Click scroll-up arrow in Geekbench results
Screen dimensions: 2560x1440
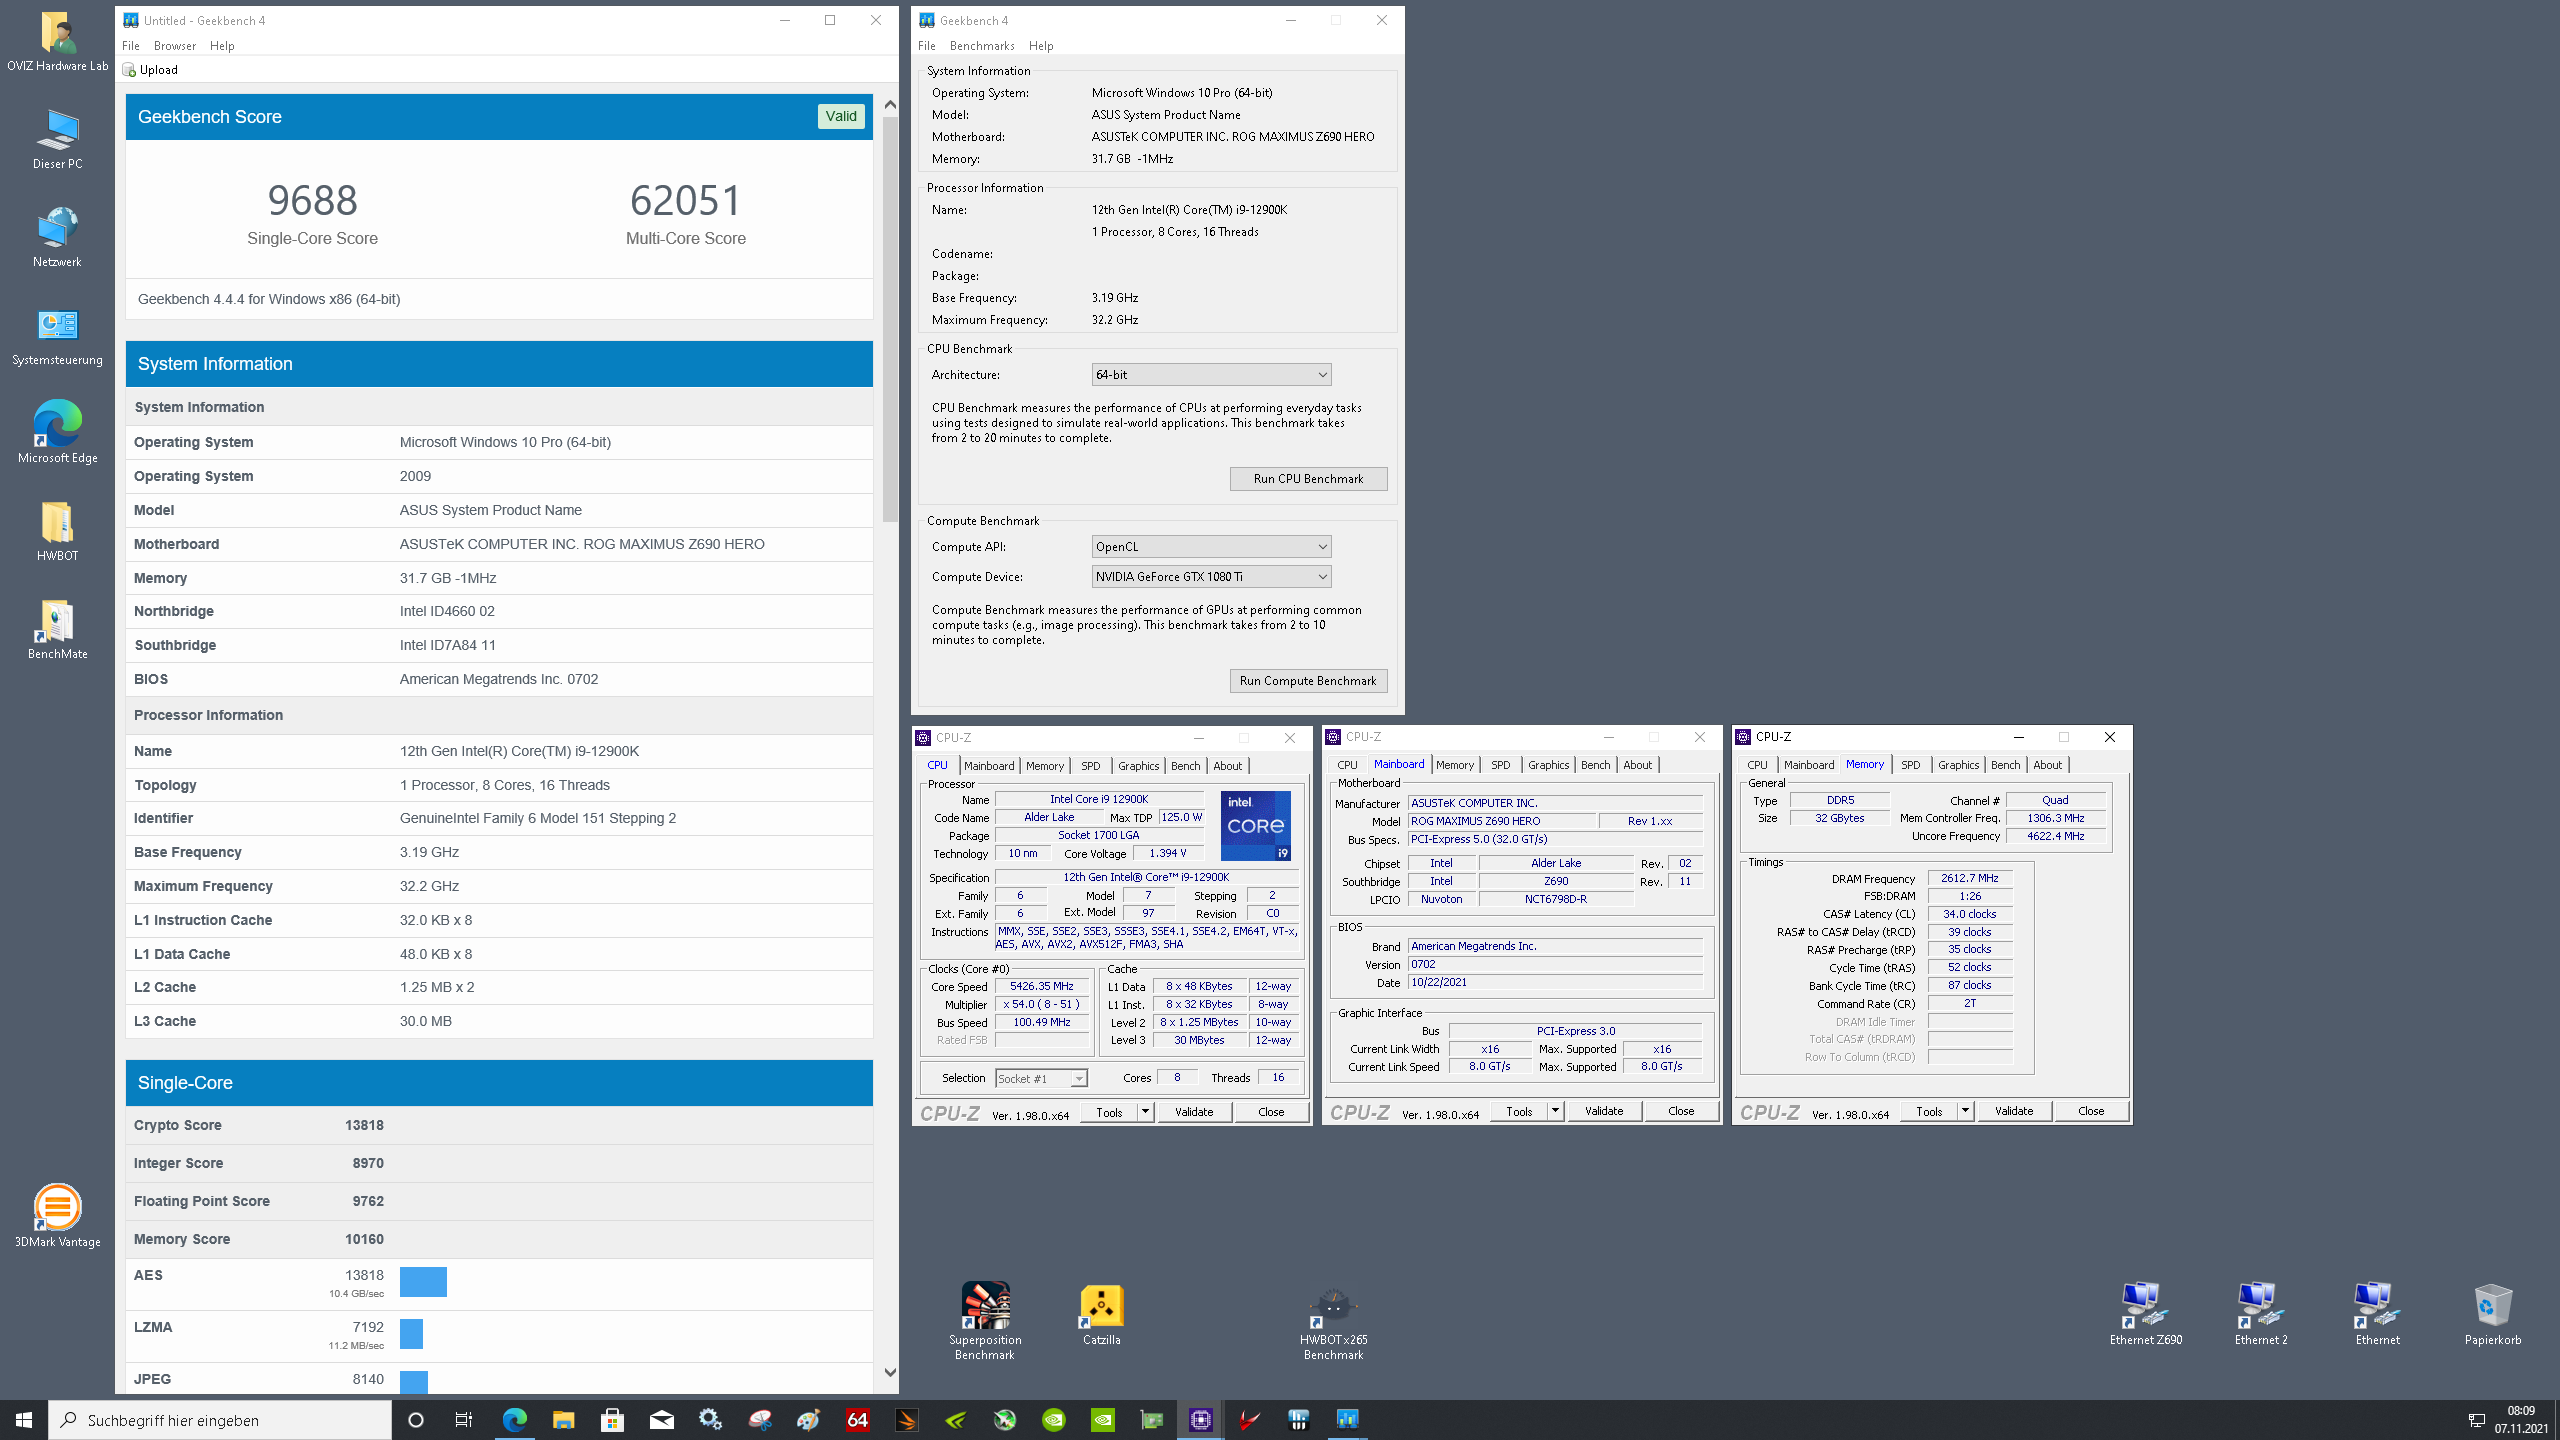[890, 104]
